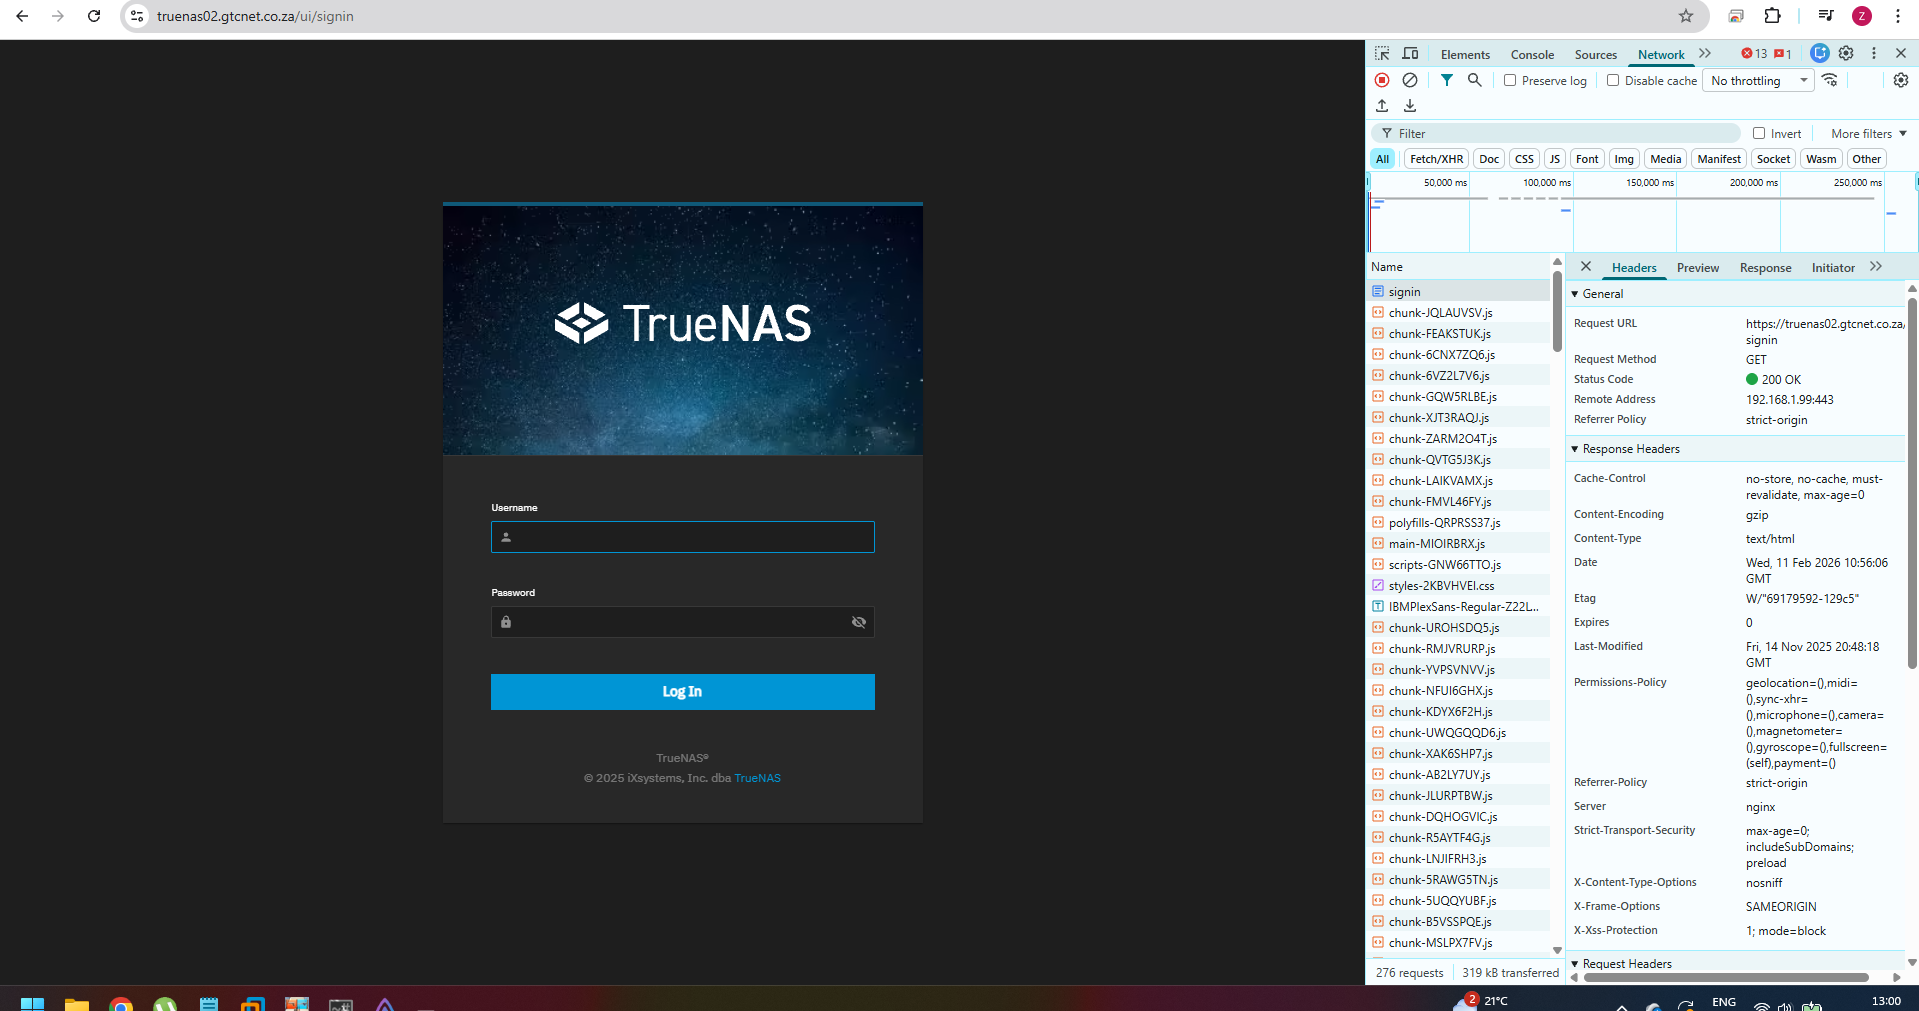Open network search magnifier icon
Screen dimensions: 1919x1011
[x=1474, y=80]
